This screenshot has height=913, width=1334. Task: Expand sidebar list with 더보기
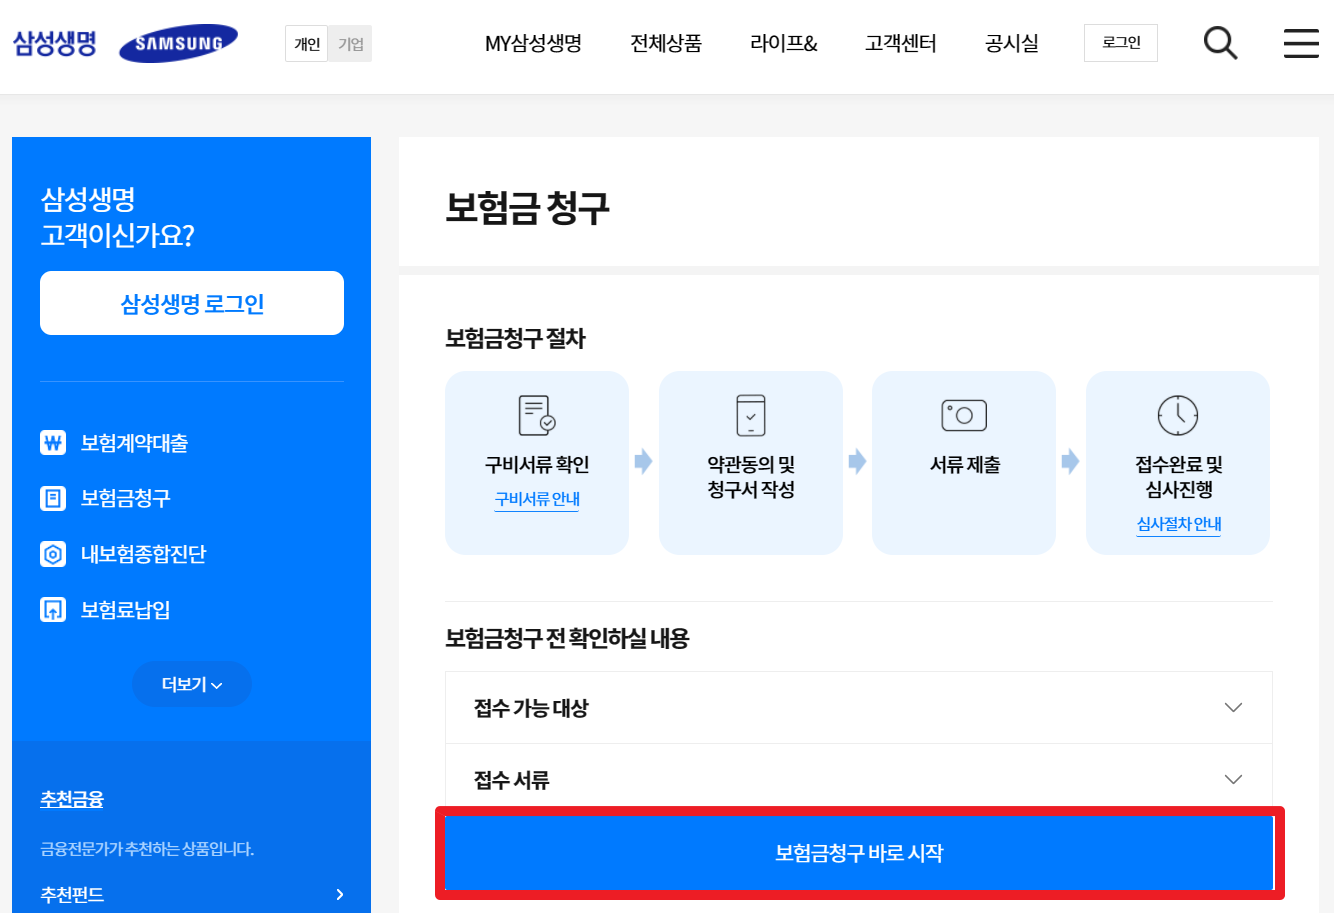coord(192,684)
